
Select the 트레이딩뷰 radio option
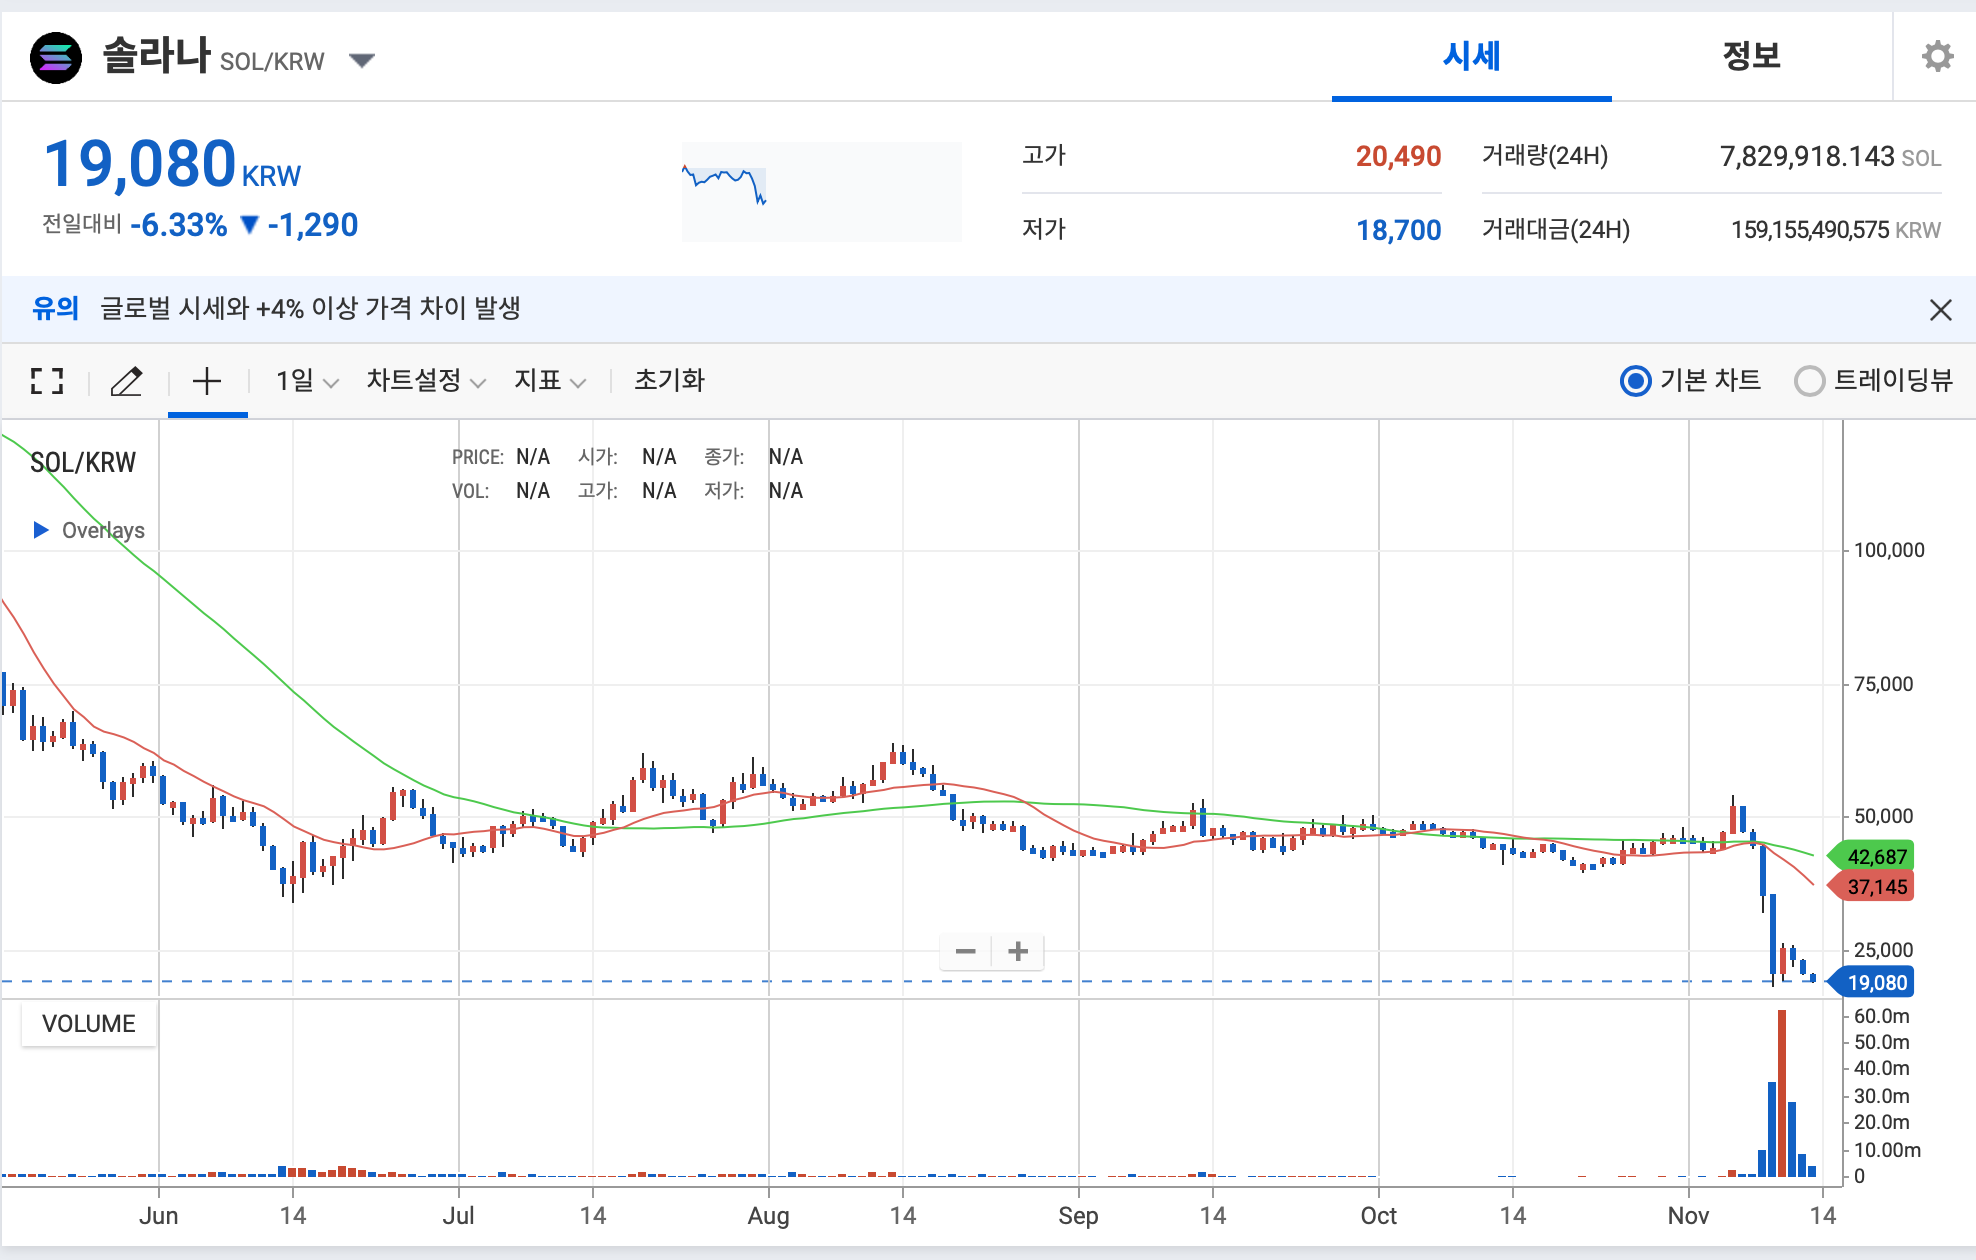point(1809,381)
